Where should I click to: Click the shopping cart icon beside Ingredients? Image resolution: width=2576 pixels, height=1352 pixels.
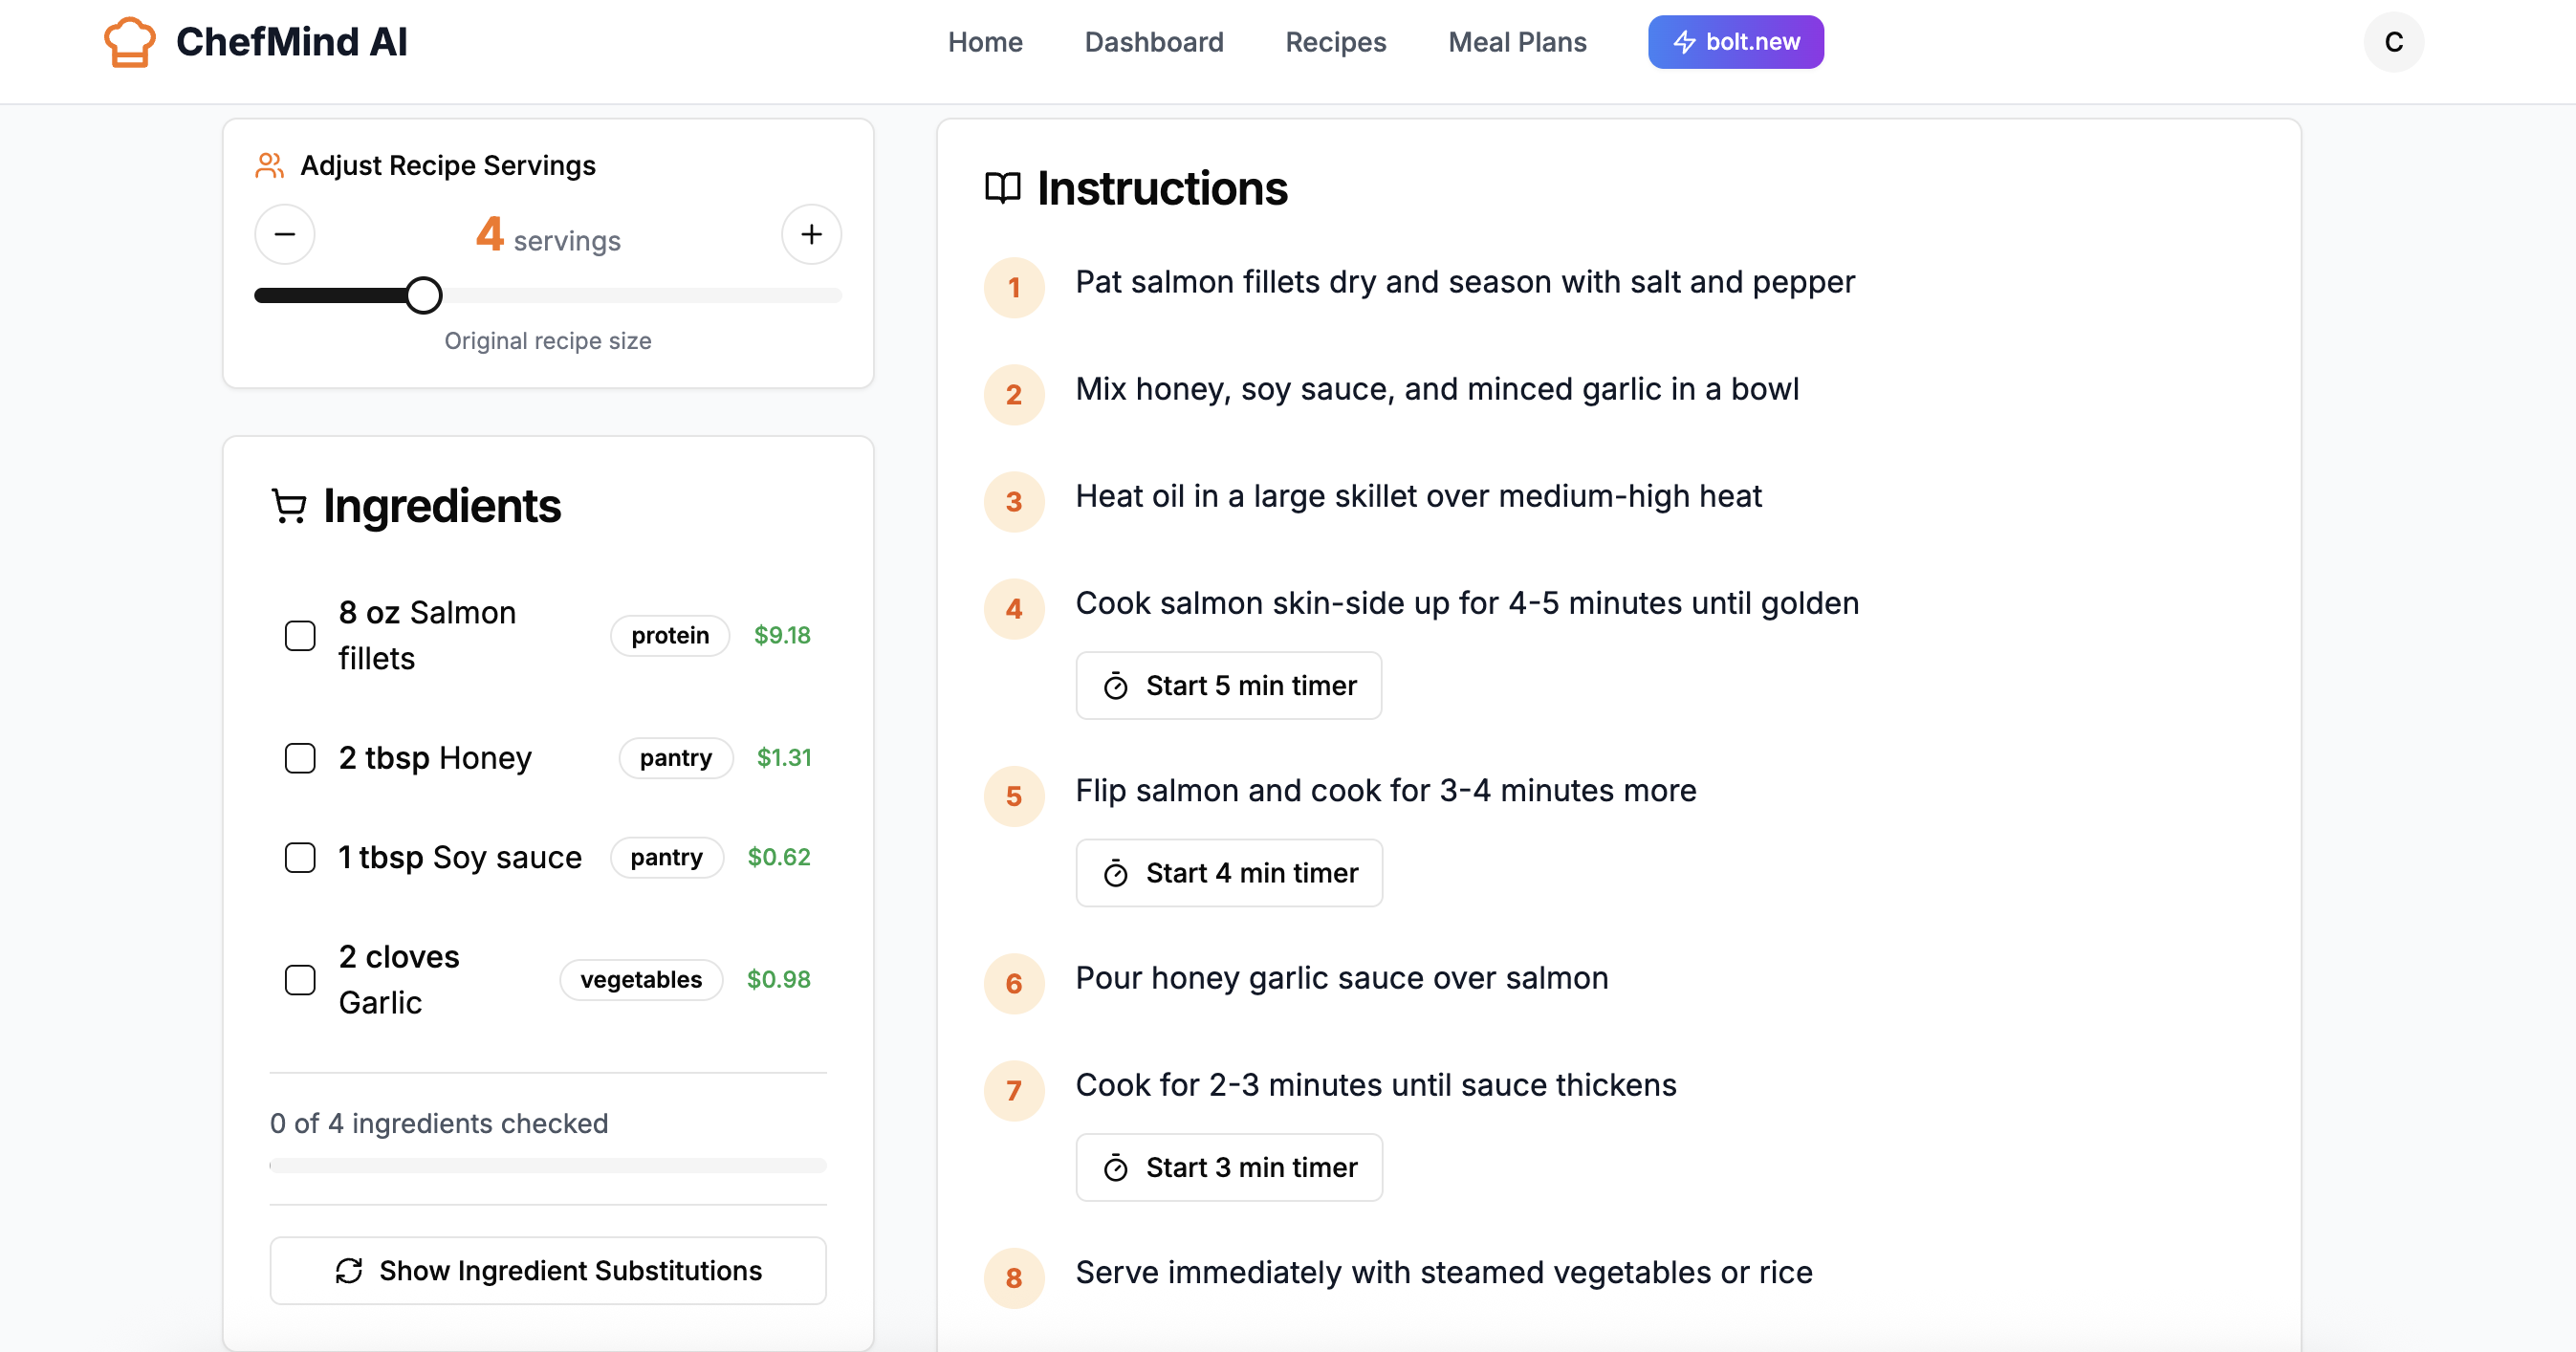289,506
